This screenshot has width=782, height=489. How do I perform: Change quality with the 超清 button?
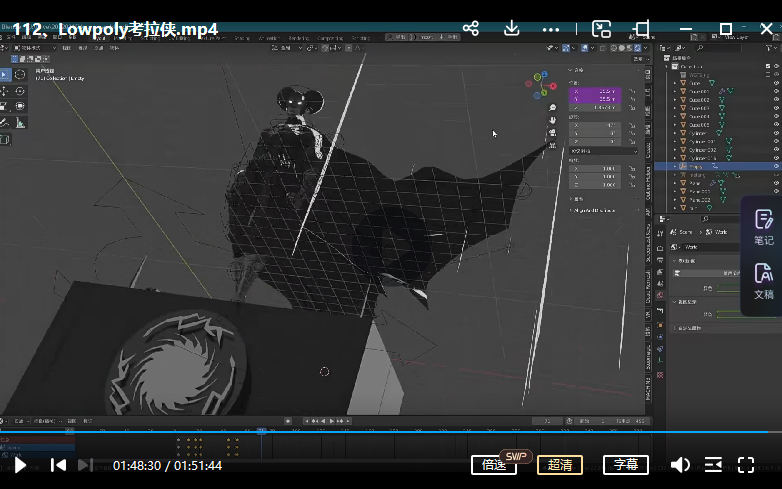560,465
